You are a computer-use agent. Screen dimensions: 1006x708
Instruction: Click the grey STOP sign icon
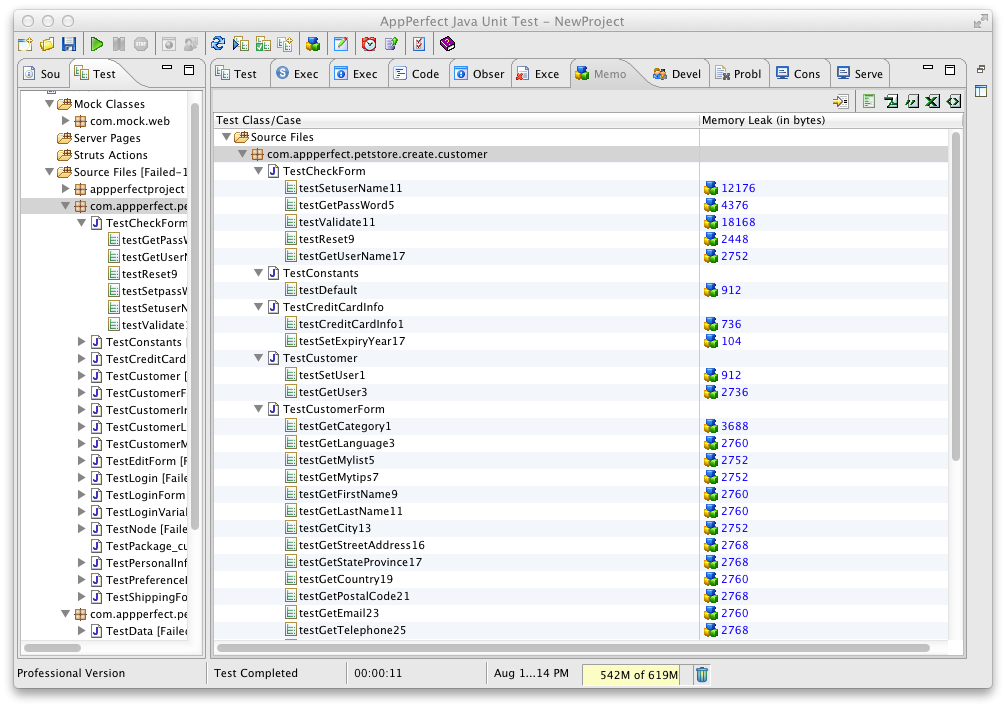coord(141,44)
